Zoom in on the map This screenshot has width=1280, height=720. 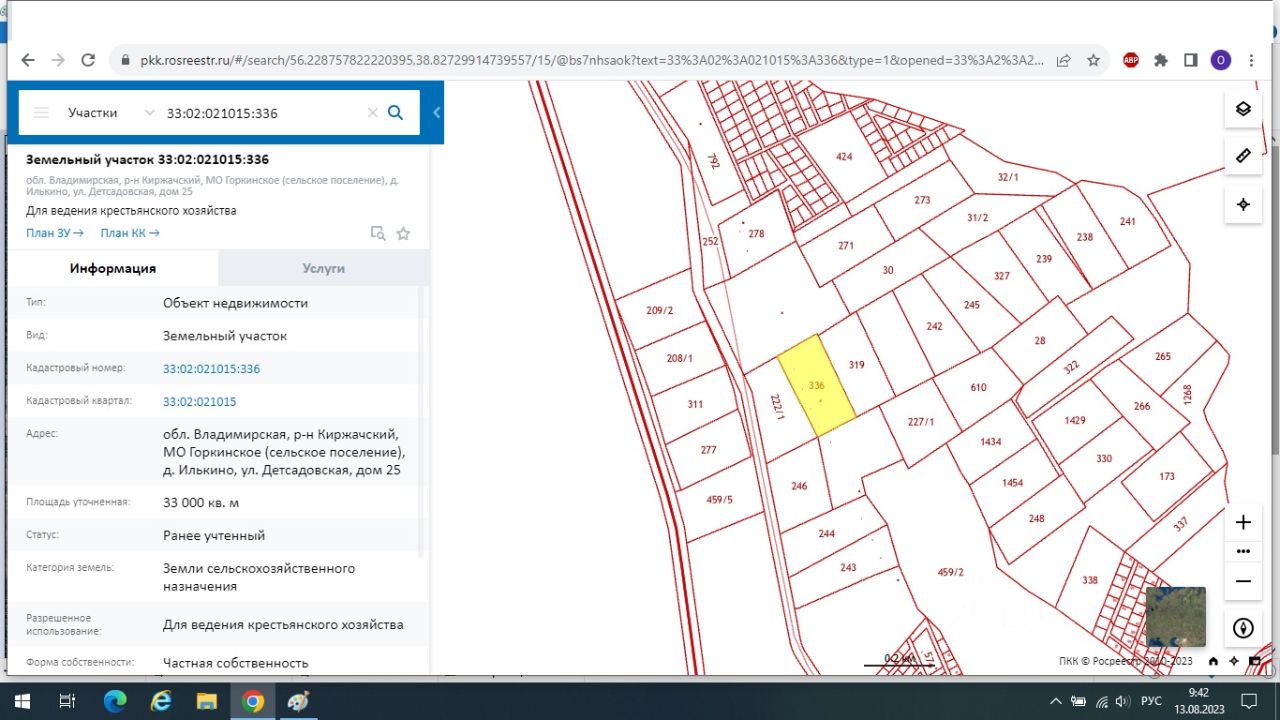1243,522
